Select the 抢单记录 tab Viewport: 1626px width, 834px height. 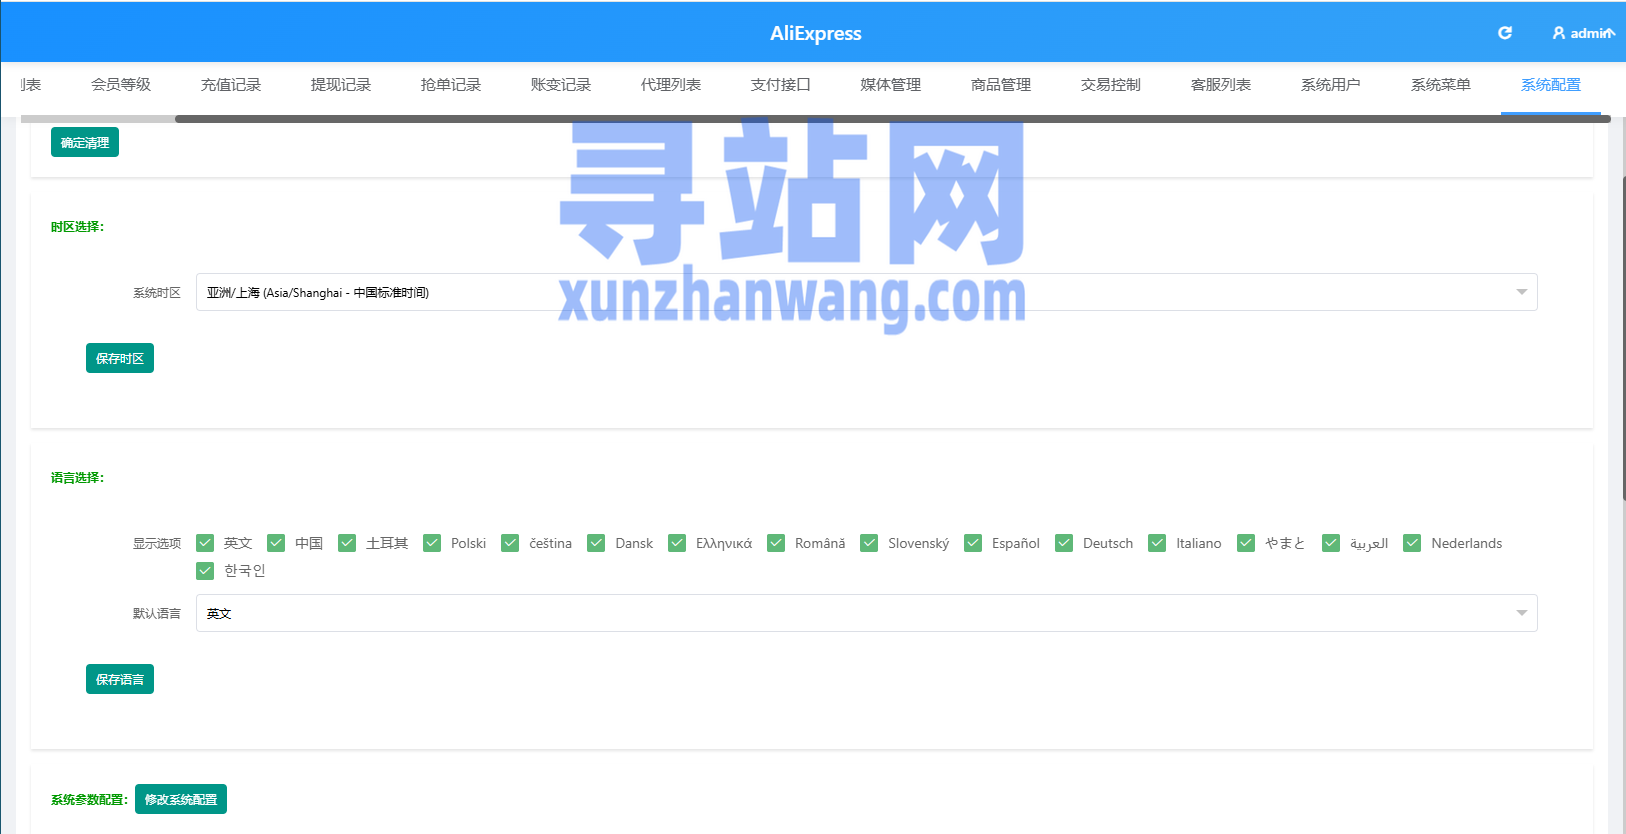click(x=451, y=85)
